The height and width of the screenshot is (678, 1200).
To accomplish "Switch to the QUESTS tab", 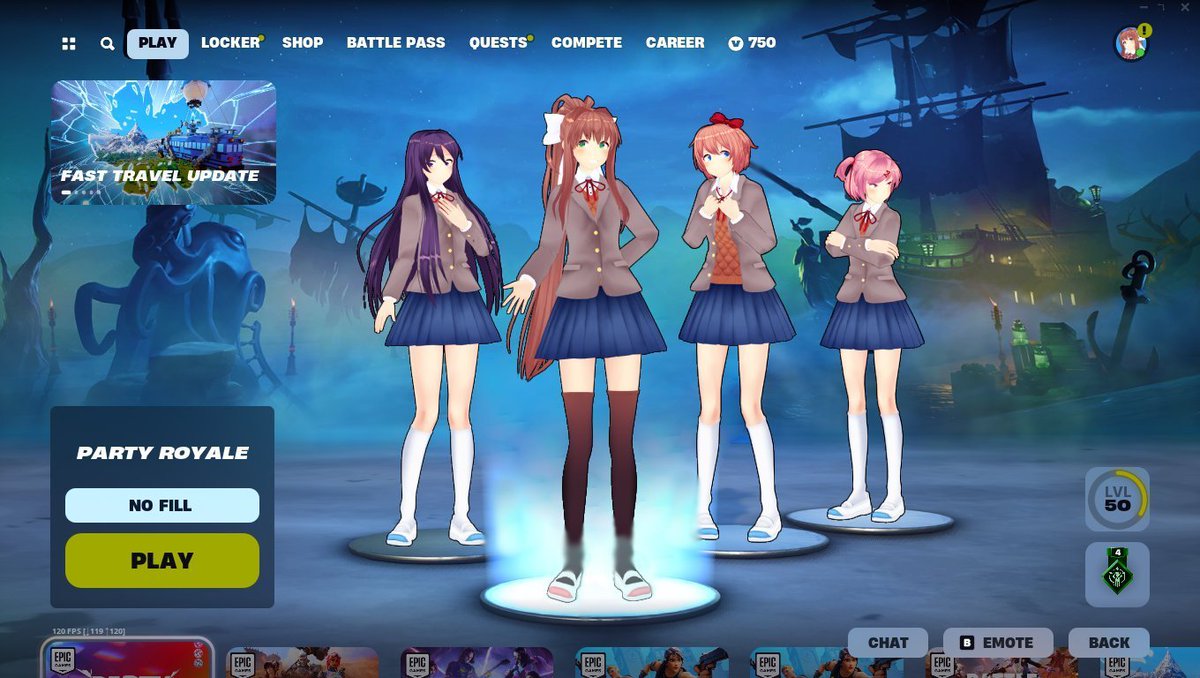I will click(x=499, y=43).
